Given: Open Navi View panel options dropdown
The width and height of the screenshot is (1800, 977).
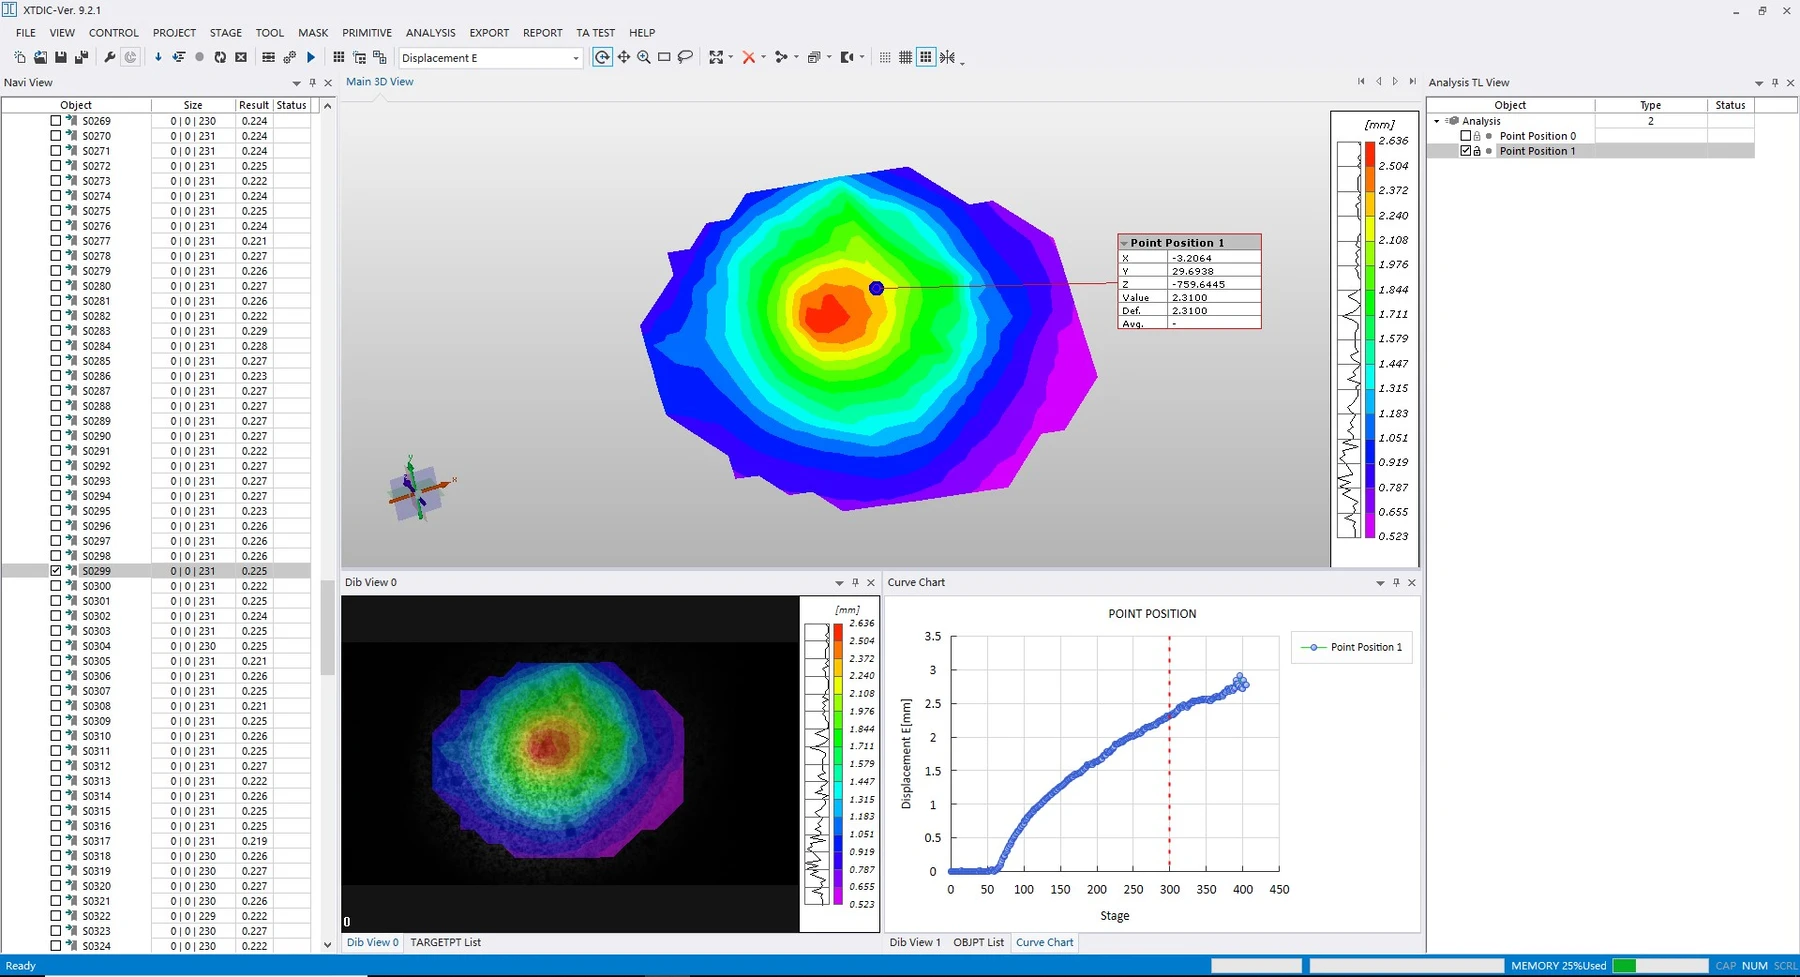Looking at the screenshot, I should (x=296, y=83).
